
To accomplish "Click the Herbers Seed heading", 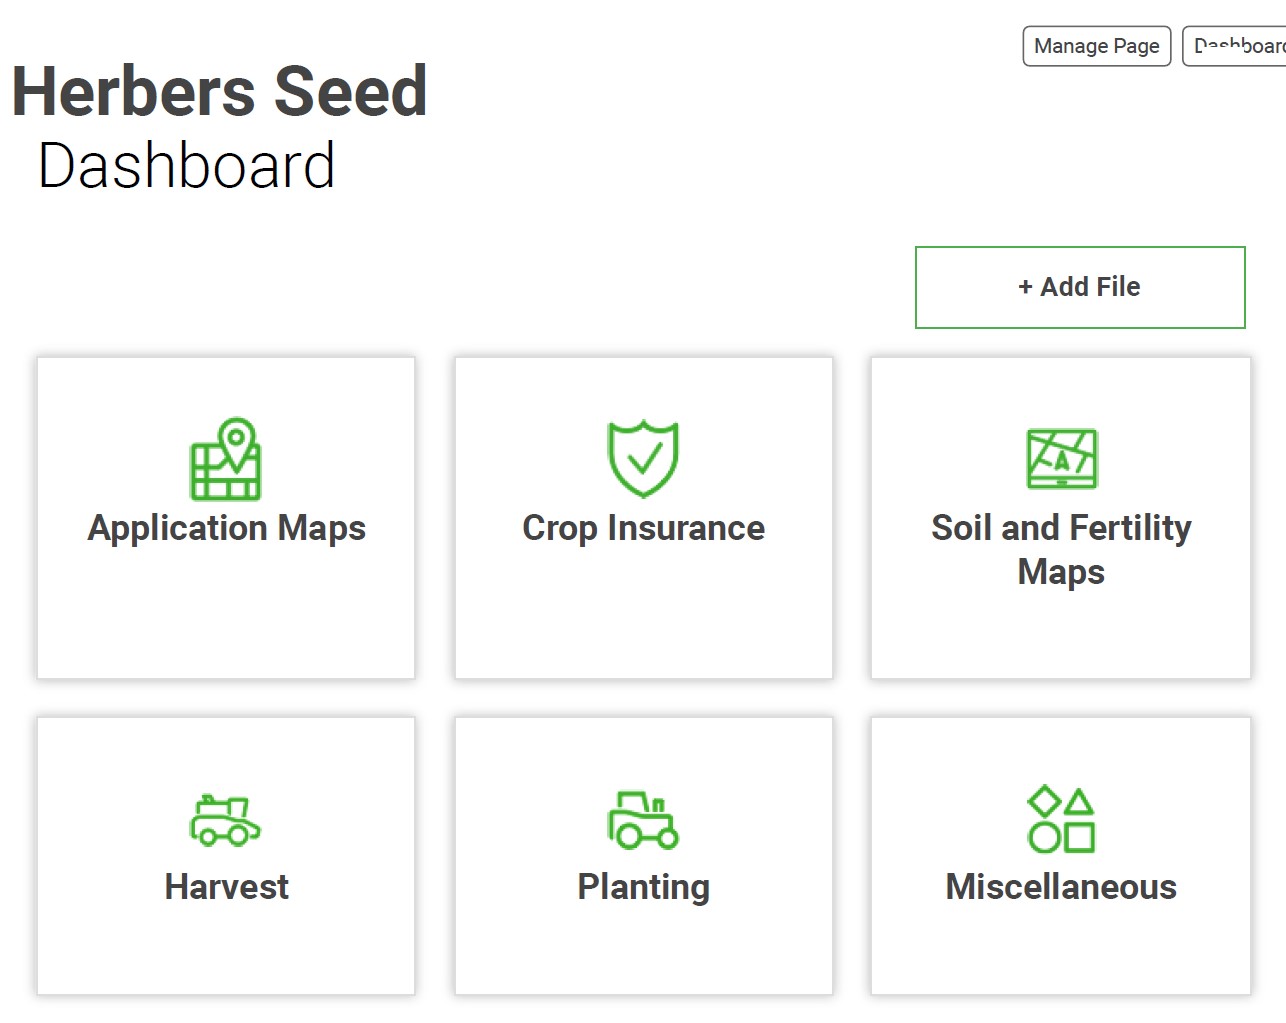I will point(219,91).
